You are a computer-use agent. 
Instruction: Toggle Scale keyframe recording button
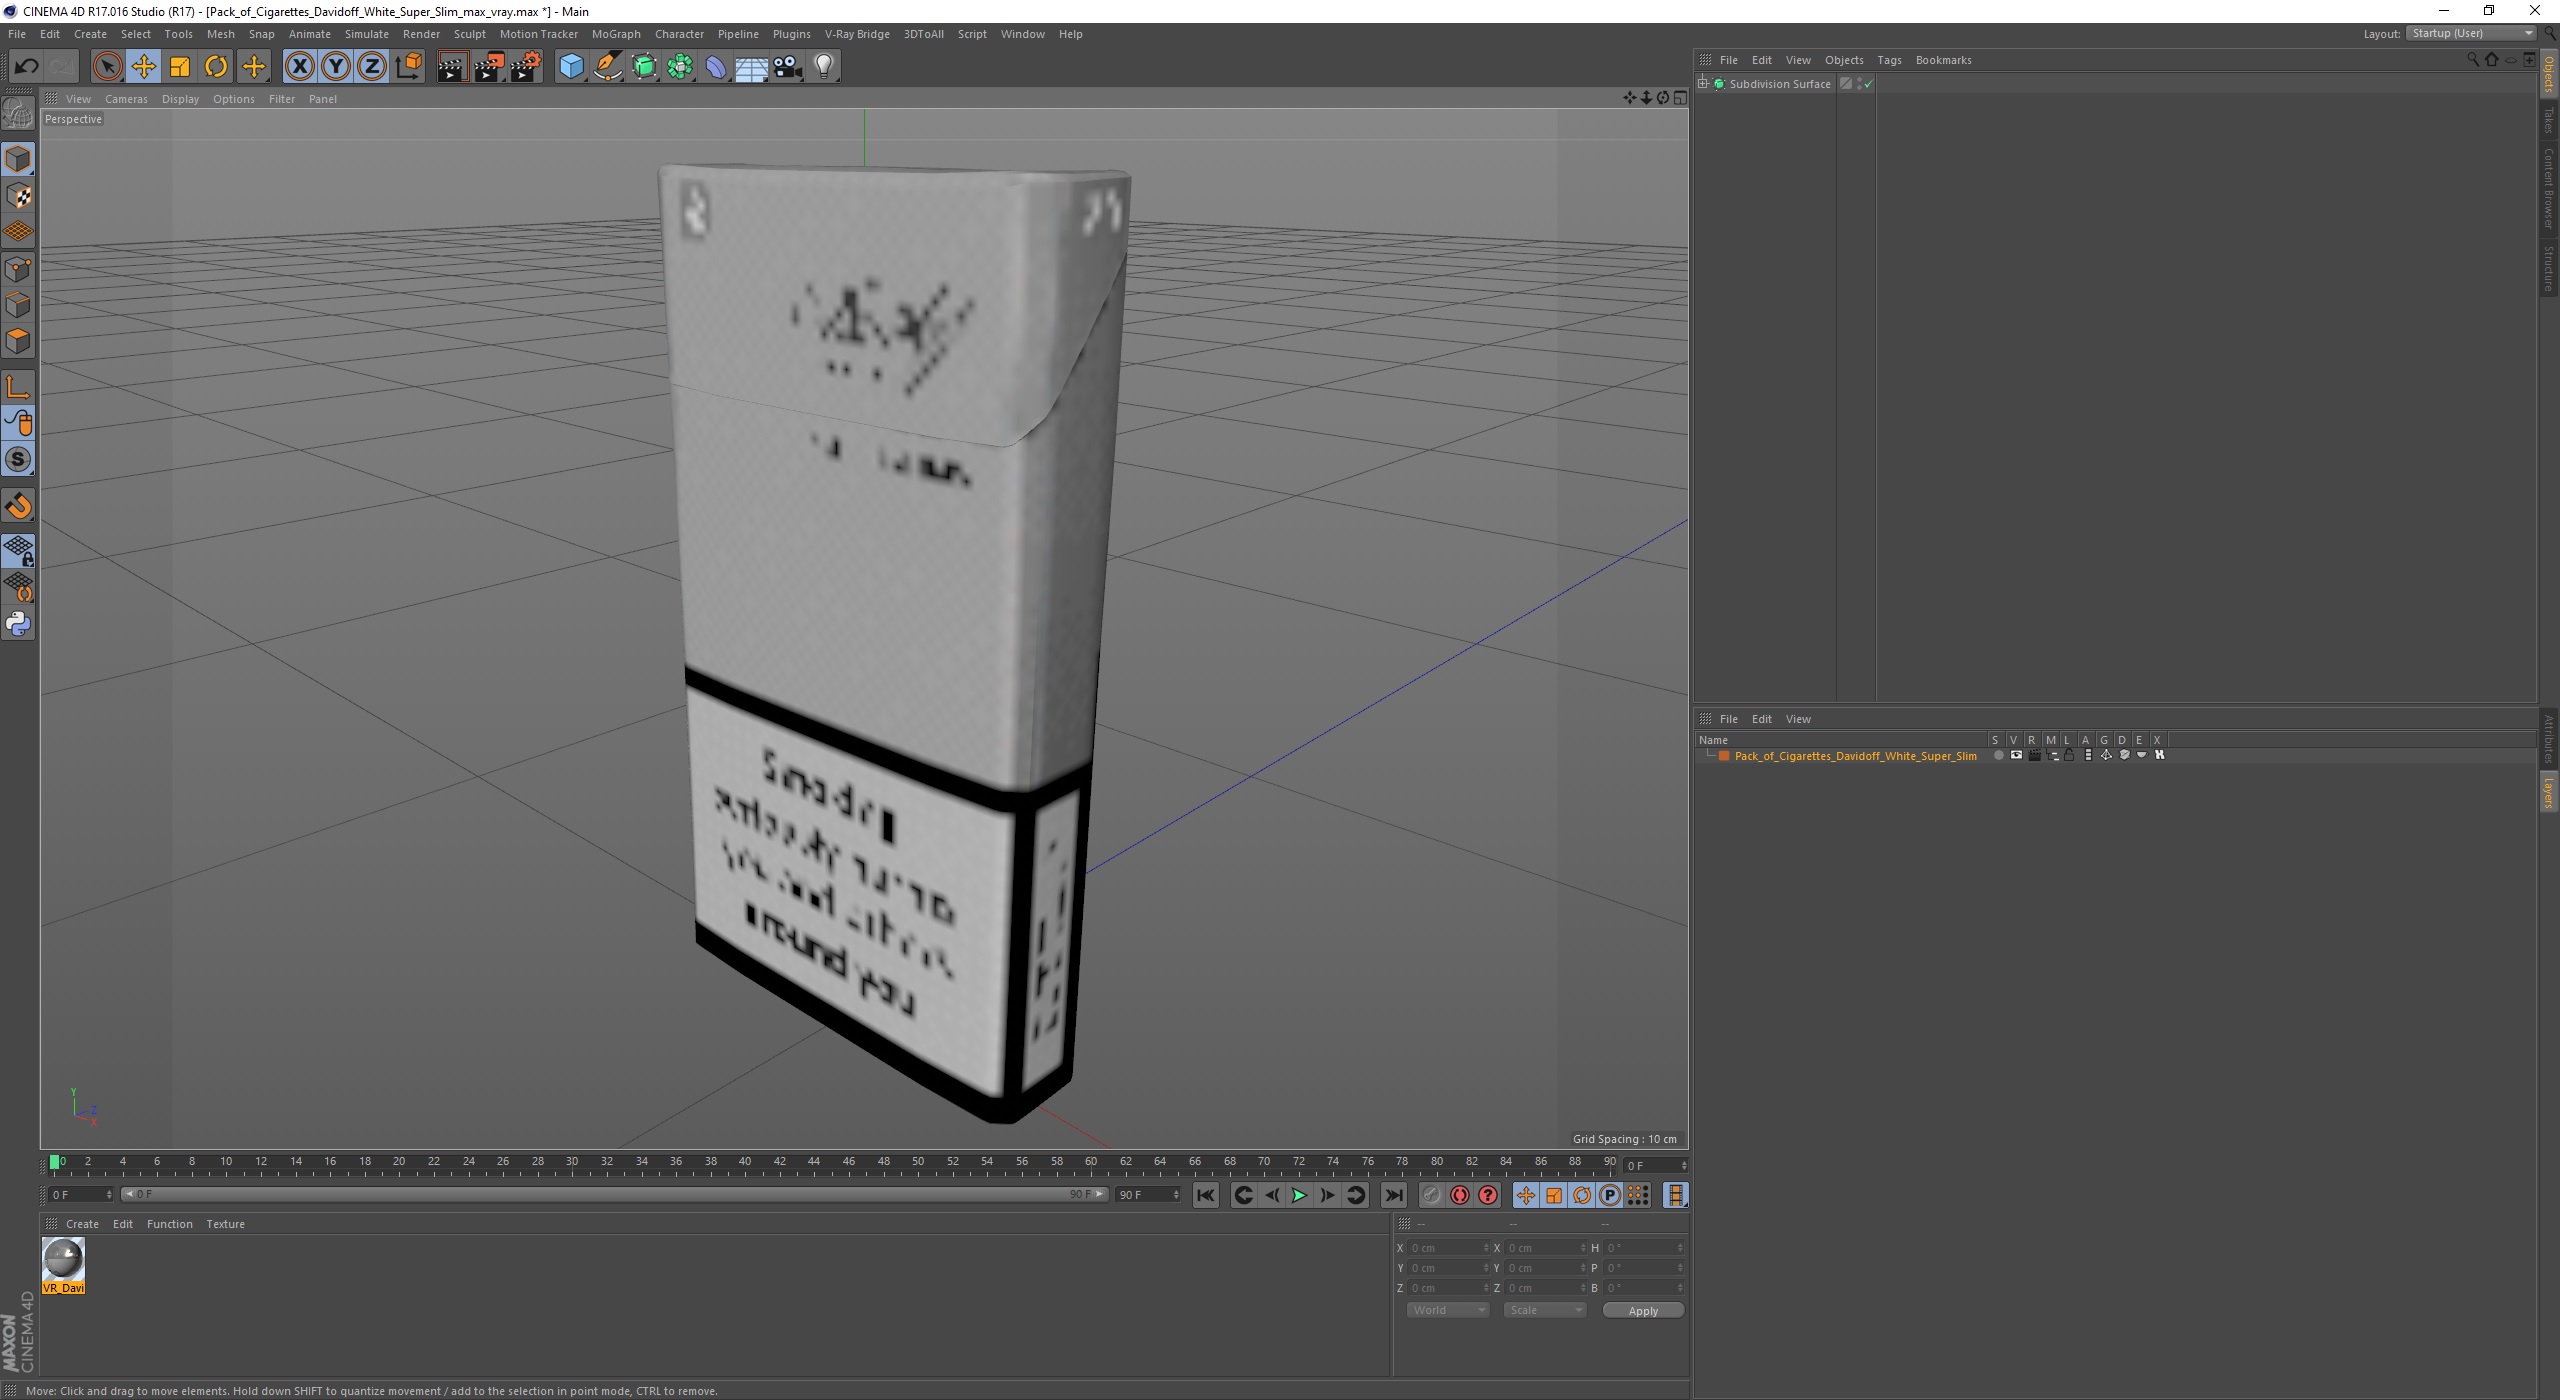(1553, 1196)
